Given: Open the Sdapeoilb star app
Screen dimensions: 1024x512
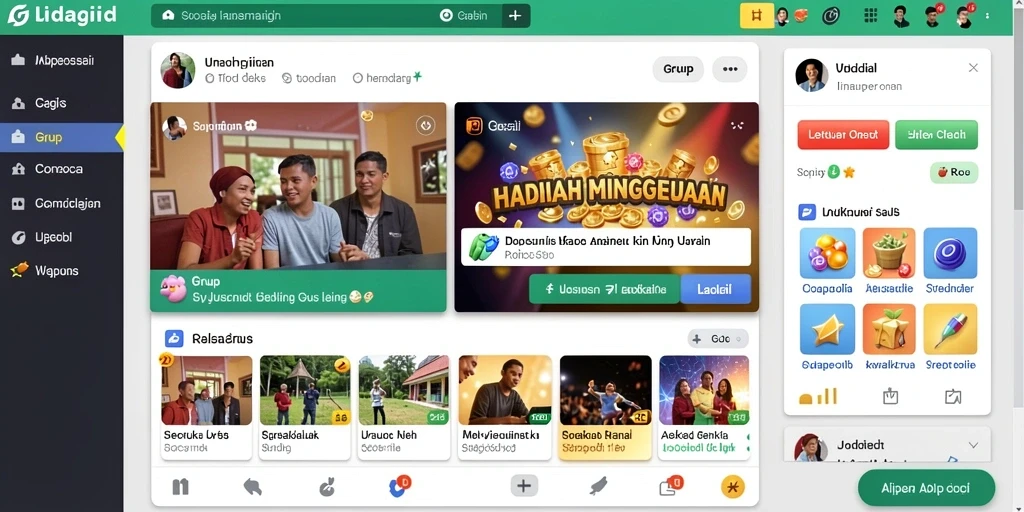Looking at the screenshot, I should [827, 329].
